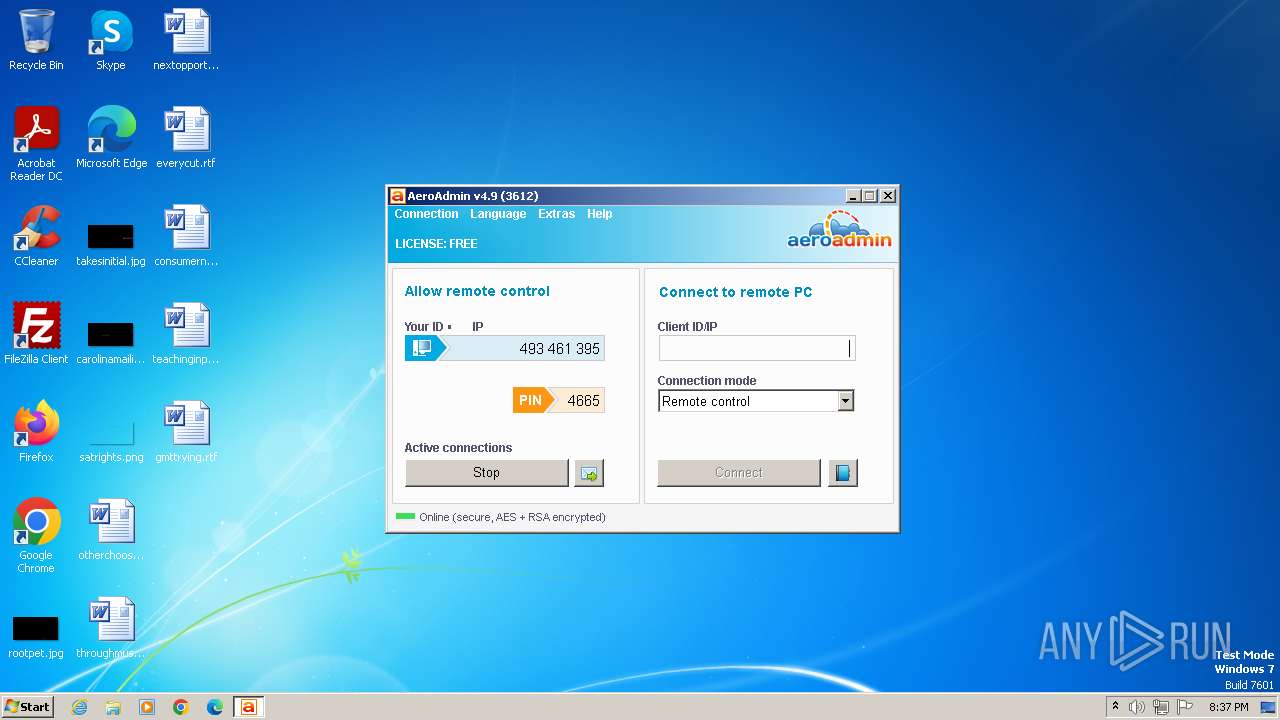The image size is (1280, 720).
Task: Select the nextopport document icon
Action: (x=186, y=41)
